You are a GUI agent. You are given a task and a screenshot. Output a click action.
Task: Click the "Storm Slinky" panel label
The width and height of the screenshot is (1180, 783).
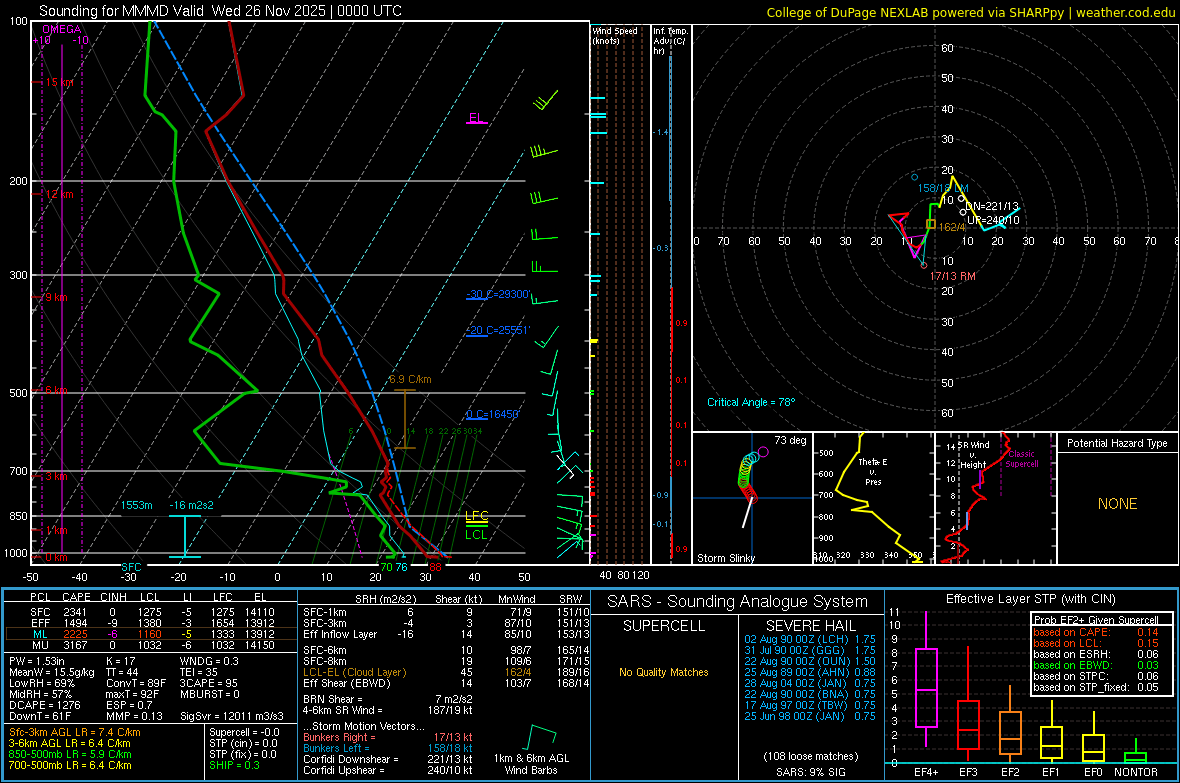[725, 558]
